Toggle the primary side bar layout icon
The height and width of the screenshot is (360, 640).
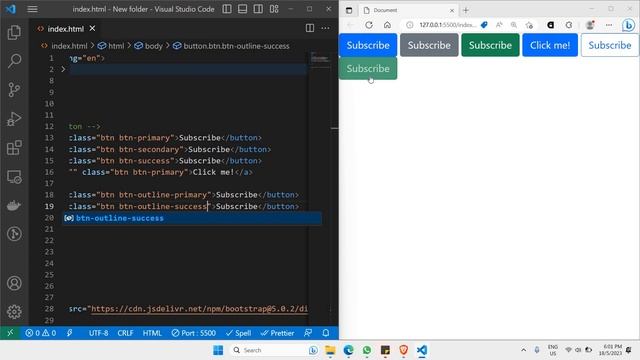(x=227, y=9)
